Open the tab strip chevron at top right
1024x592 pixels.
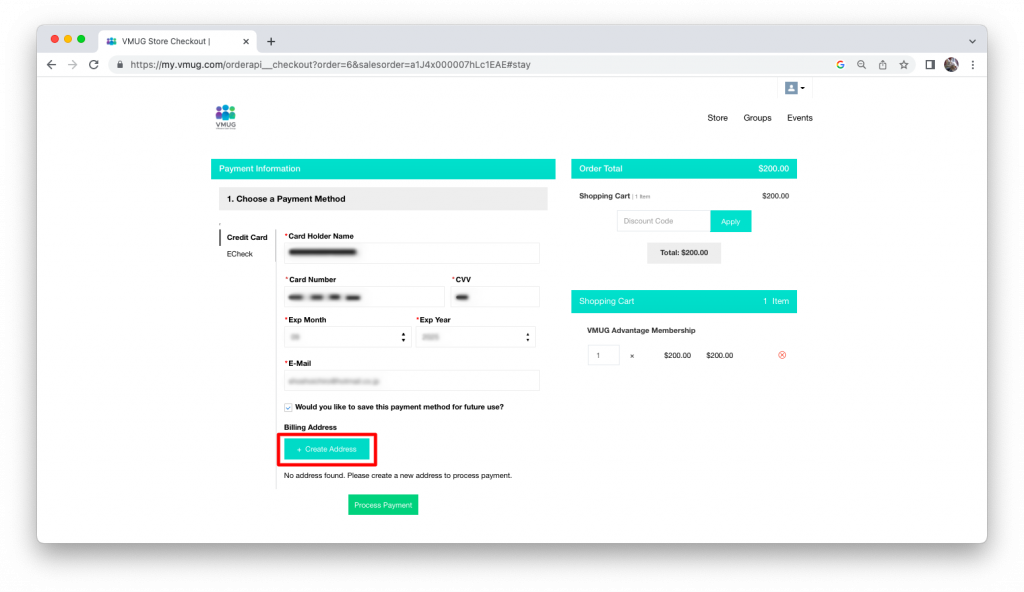[x=972, y=41]
